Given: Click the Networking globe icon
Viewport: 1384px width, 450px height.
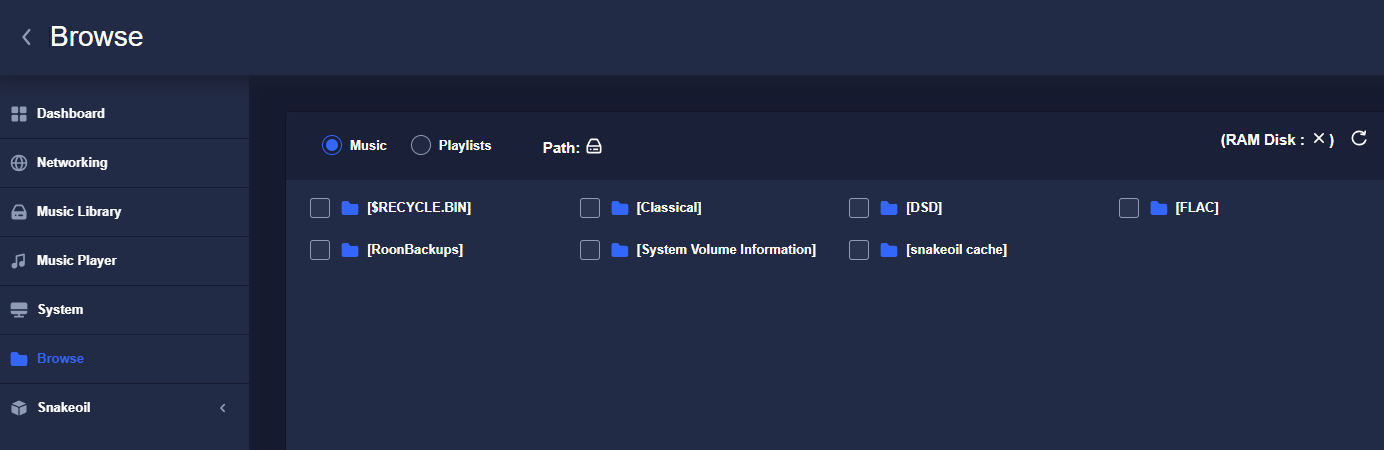Looking at the screenshot, I should (x=19, y=163).
